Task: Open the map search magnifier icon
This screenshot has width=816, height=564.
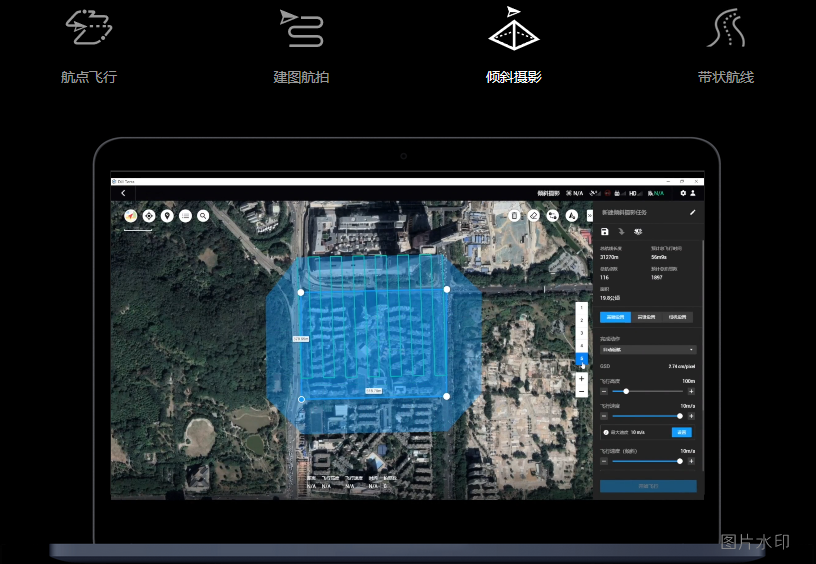Action: pyautogui.click(x=203, y=215)
